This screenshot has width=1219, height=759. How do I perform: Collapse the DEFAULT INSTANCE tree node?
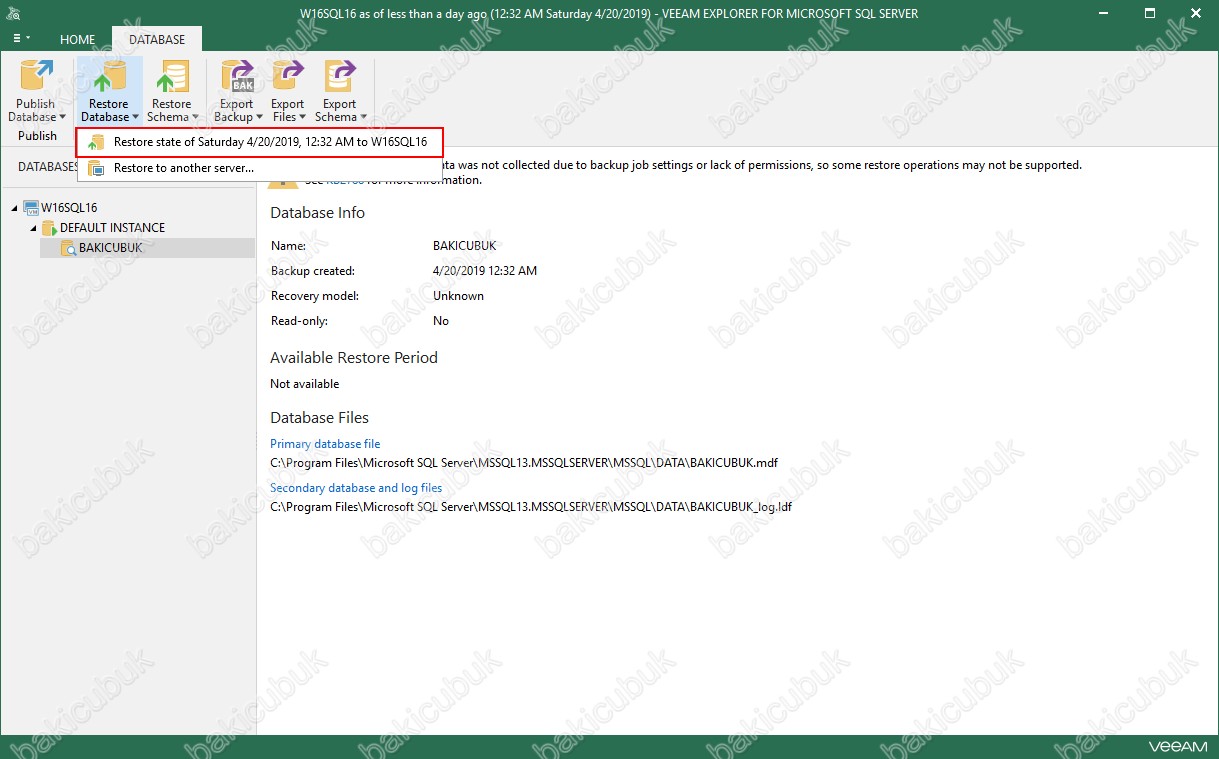[x=33, y=228]
